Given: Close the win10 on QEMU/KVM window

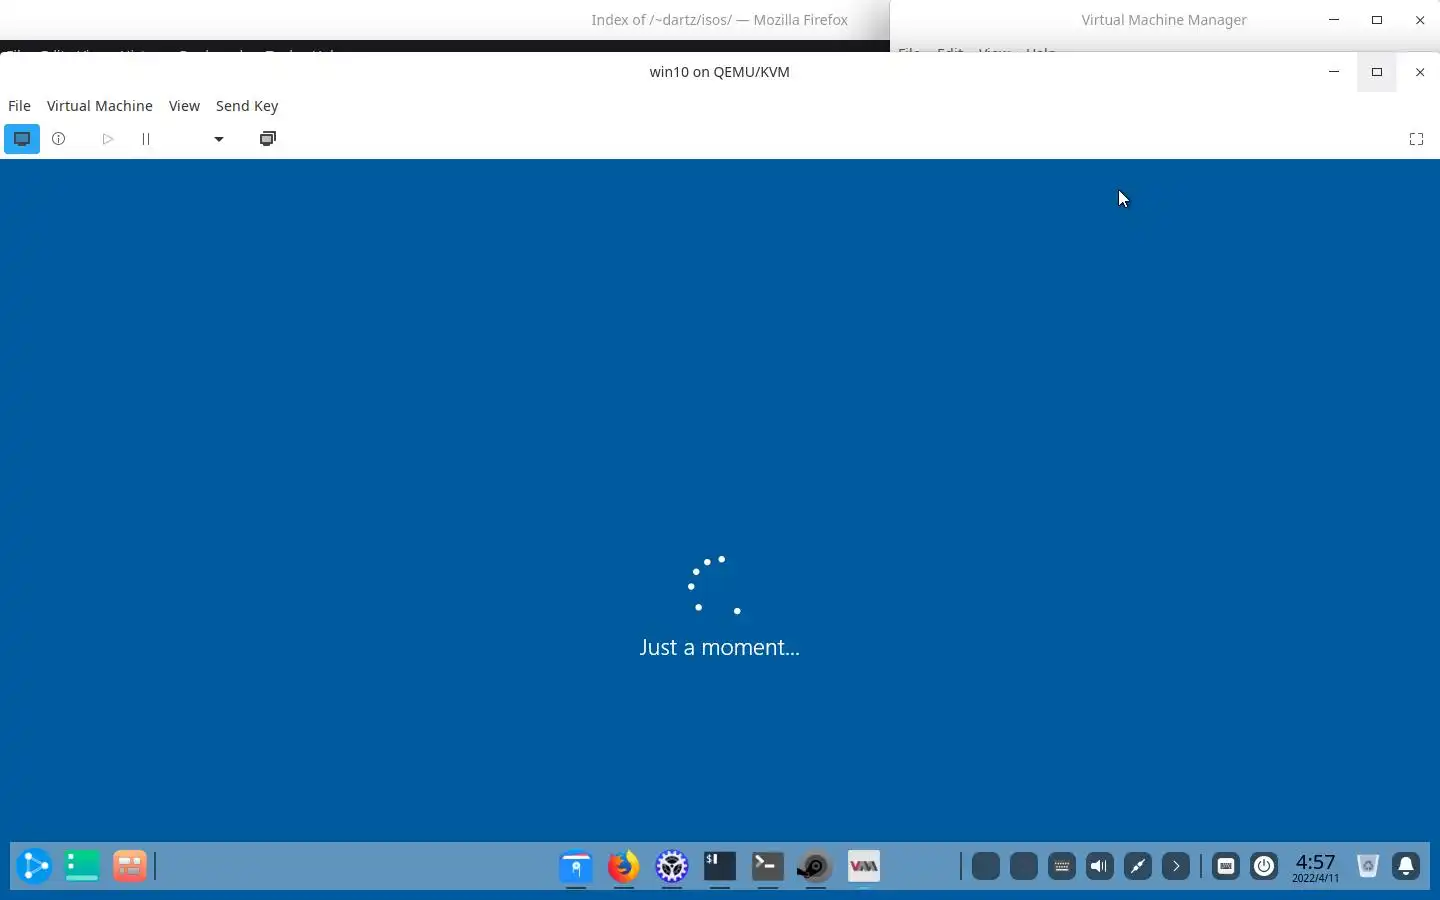Looking at the screenshot, I should [1420, 72].
